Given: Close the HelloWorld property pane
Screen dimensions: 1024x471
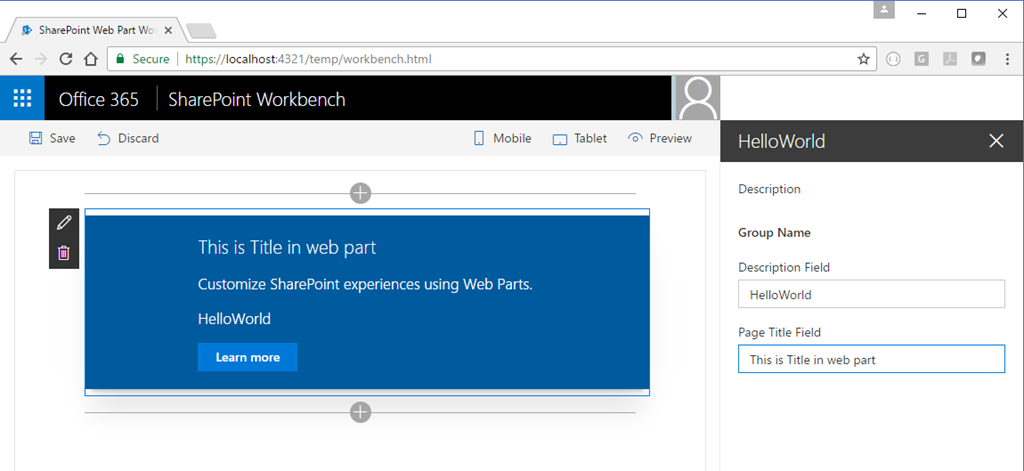Looking at the screenshot, I should [996, 140].
